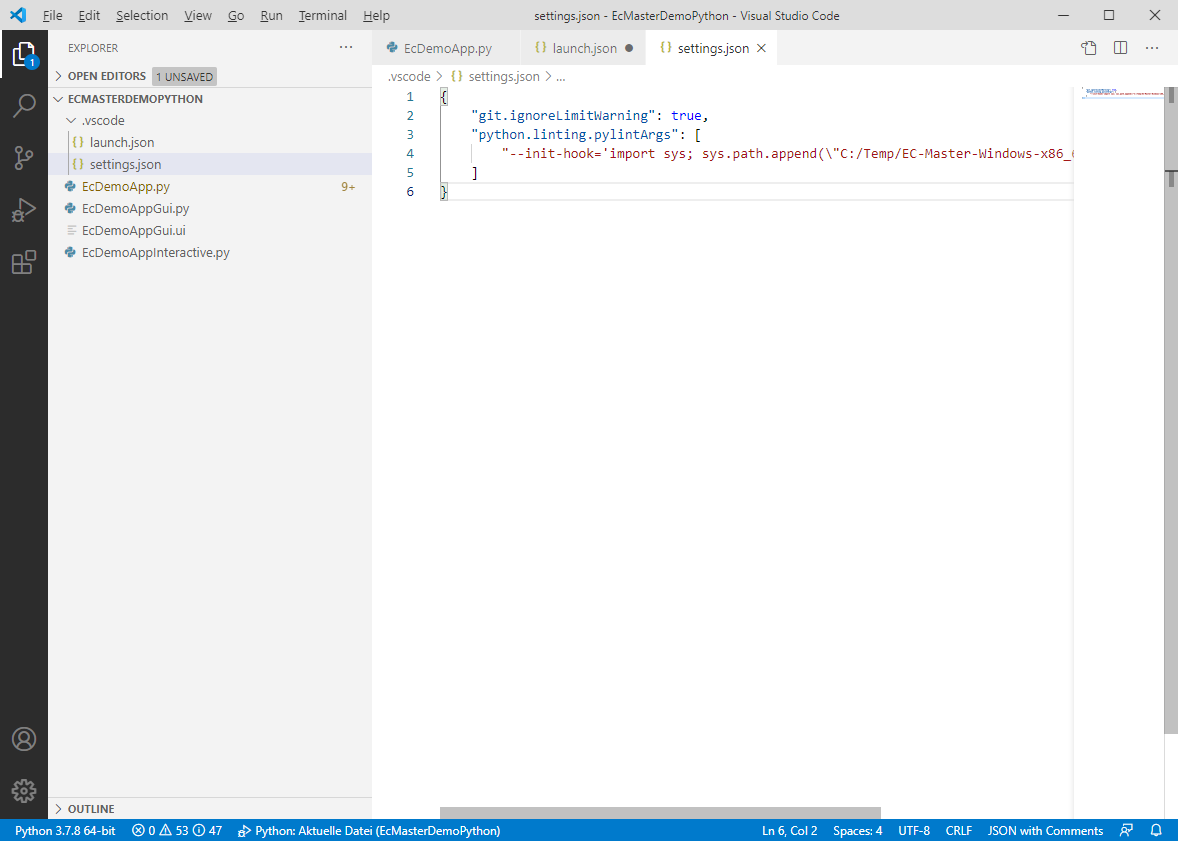
Task: Click the Accounts icon
Action: click(x=24, y=739)
